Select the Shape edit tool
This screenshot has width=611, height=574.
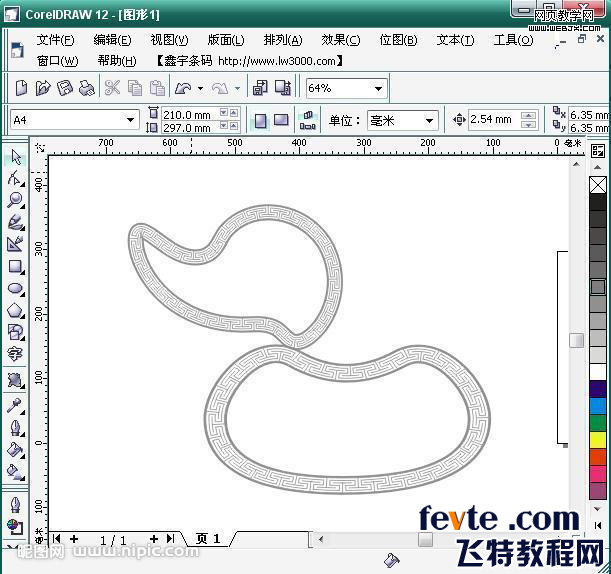(x=16, y=178)
